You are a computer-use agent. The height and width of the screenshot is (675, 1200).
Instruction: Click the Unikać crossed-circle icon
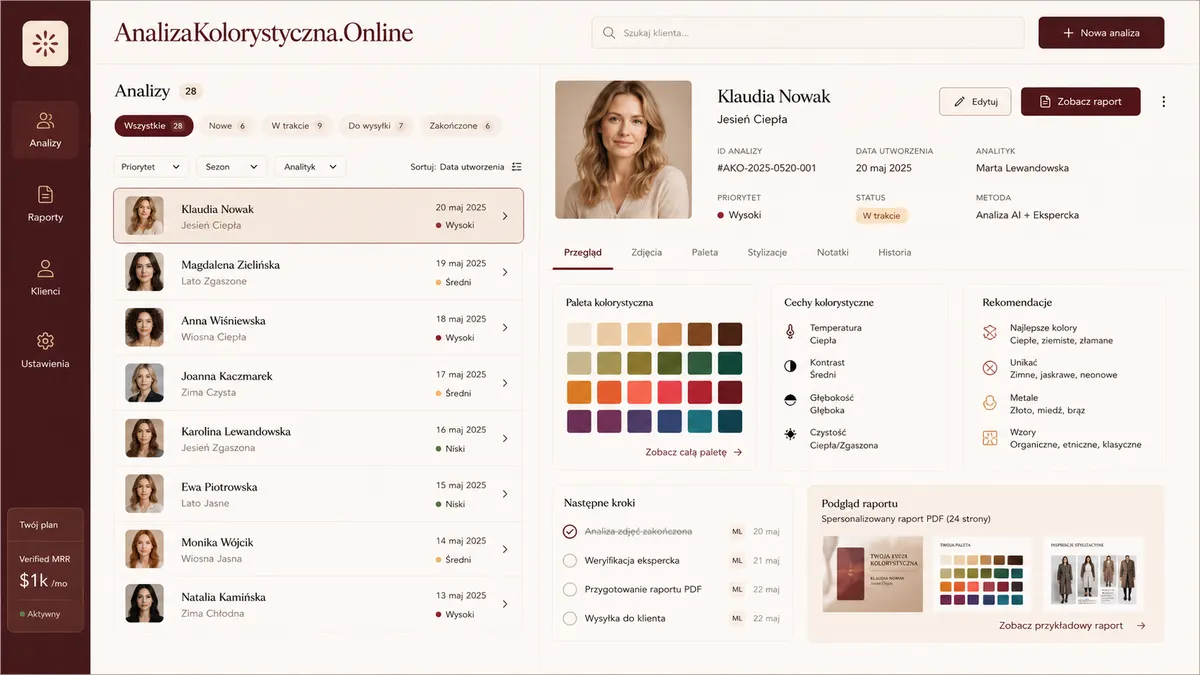(990, 367)
